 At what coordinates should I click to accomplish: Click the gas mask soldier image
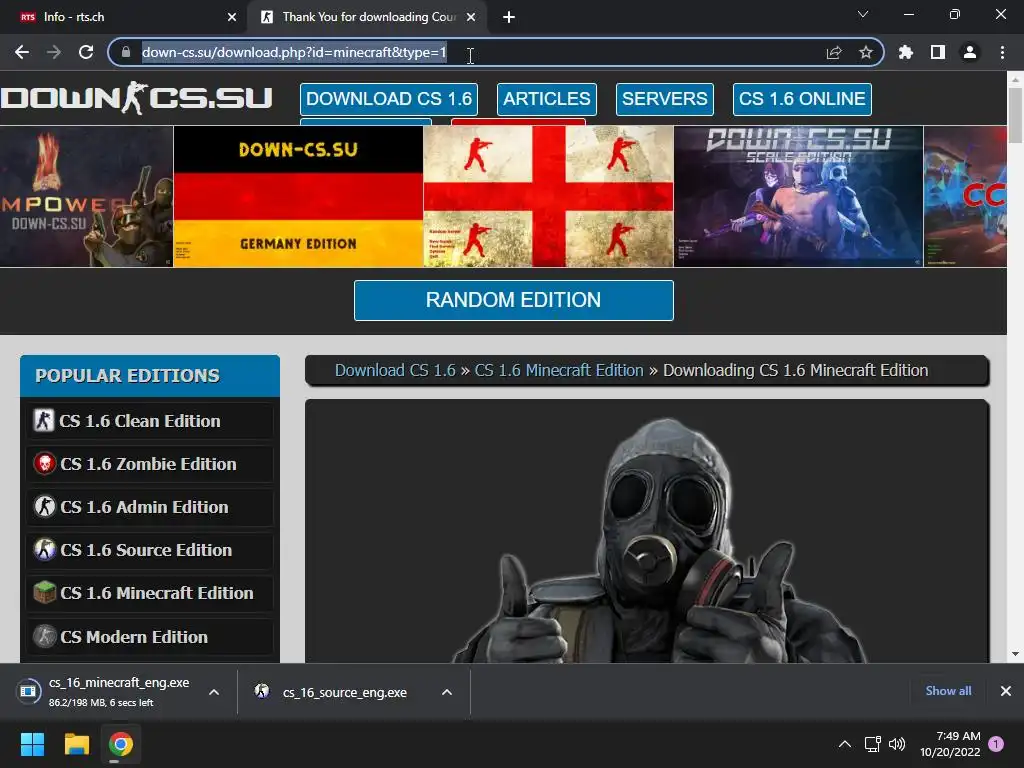660,542
